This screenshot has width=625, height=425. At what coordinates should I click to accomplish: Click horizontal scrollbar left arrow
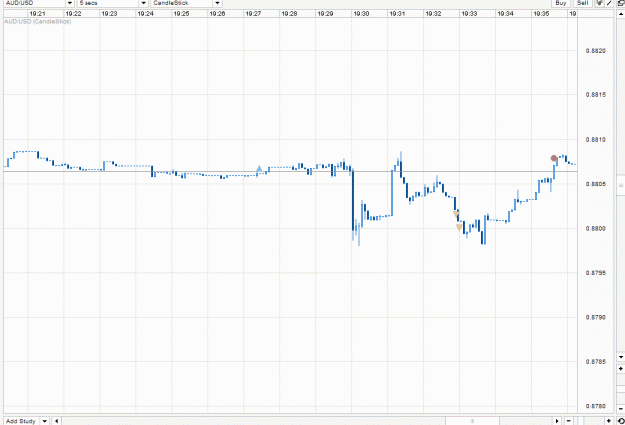(56, 421)
